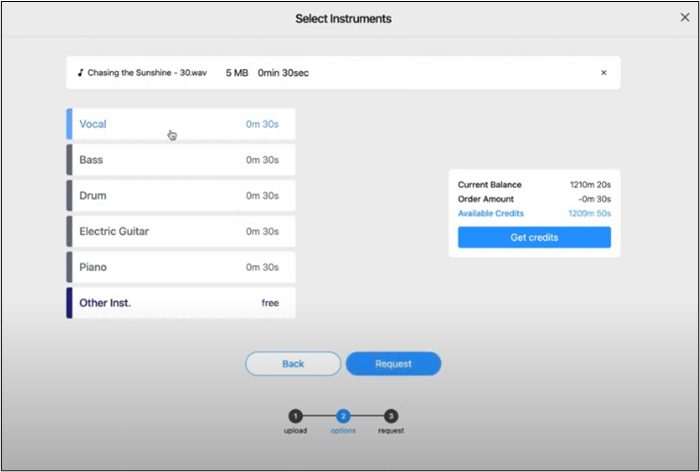Go to step 1 upload circle
Viewport: 700px width, 472px height.
tap(295, 415)
